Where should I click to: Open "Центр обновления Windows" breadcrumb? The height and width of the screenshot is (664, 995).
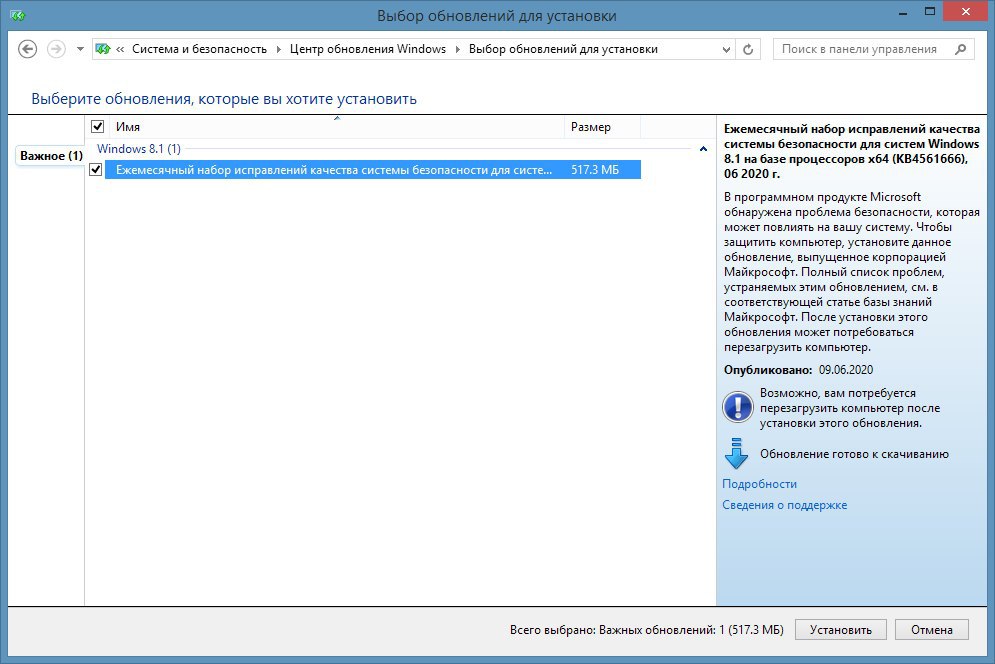coord(367,49)
